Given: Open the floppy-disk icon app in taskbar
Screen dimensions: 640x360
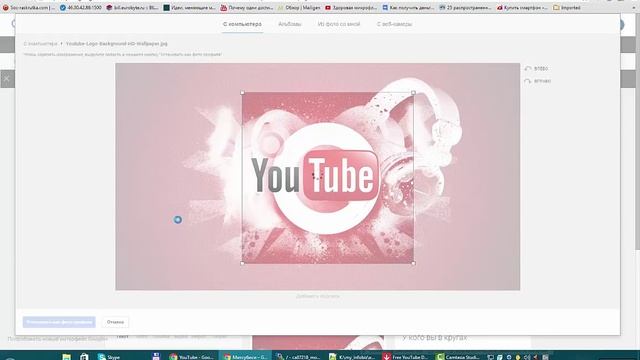Looking at the screenshot, I should pyautogui.click(x=156, y=356).
